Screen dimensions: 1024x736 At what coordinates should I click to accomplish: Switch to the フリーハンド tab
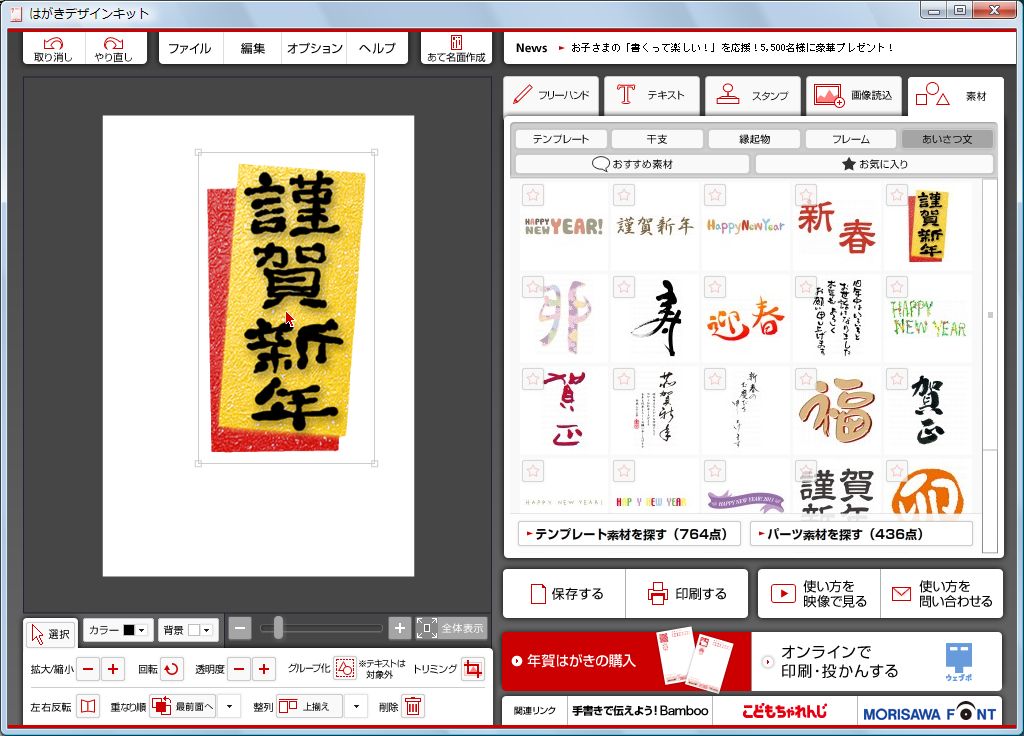click(552, 95)
